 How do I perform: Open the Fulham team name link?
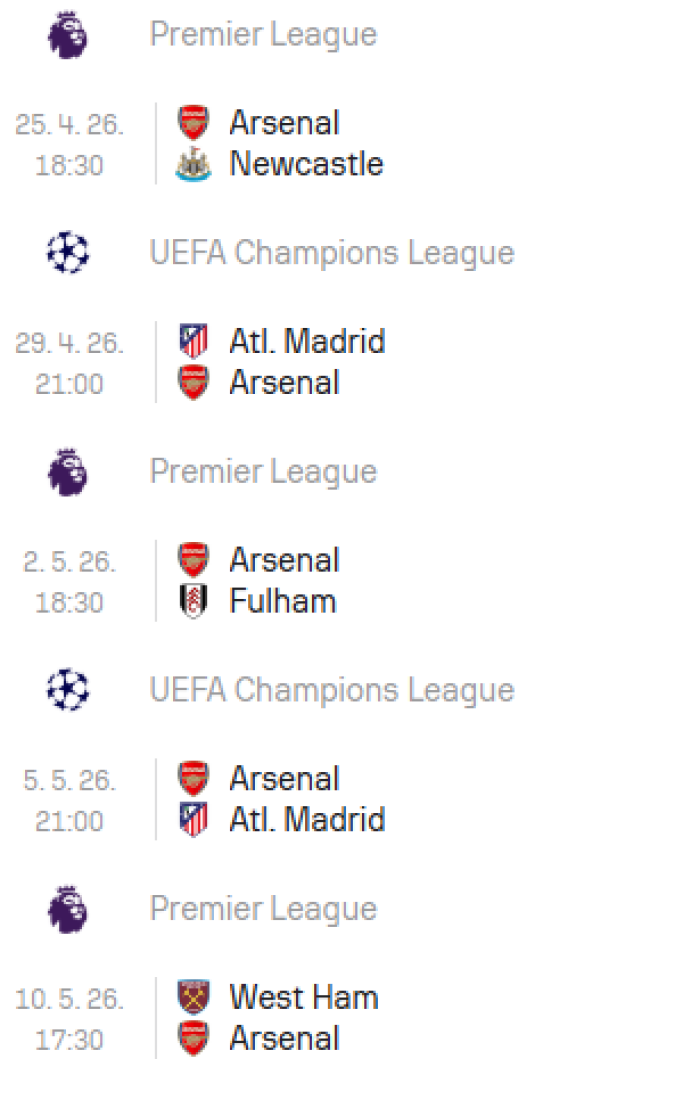click(283, 602)
